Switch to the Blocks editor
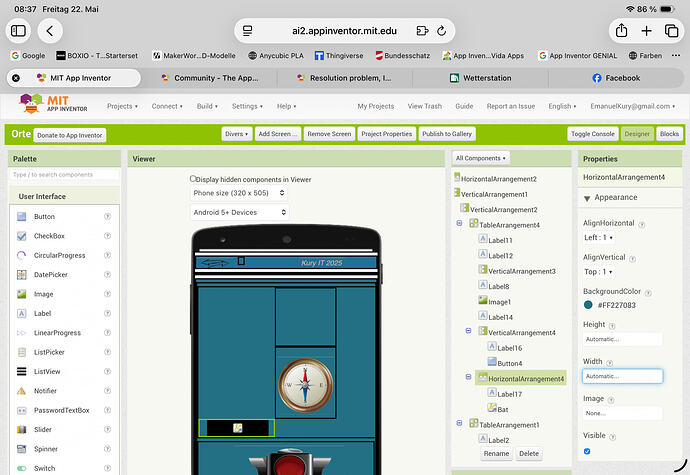The height and width of the screenshot is (475, 690). [669, 134]
